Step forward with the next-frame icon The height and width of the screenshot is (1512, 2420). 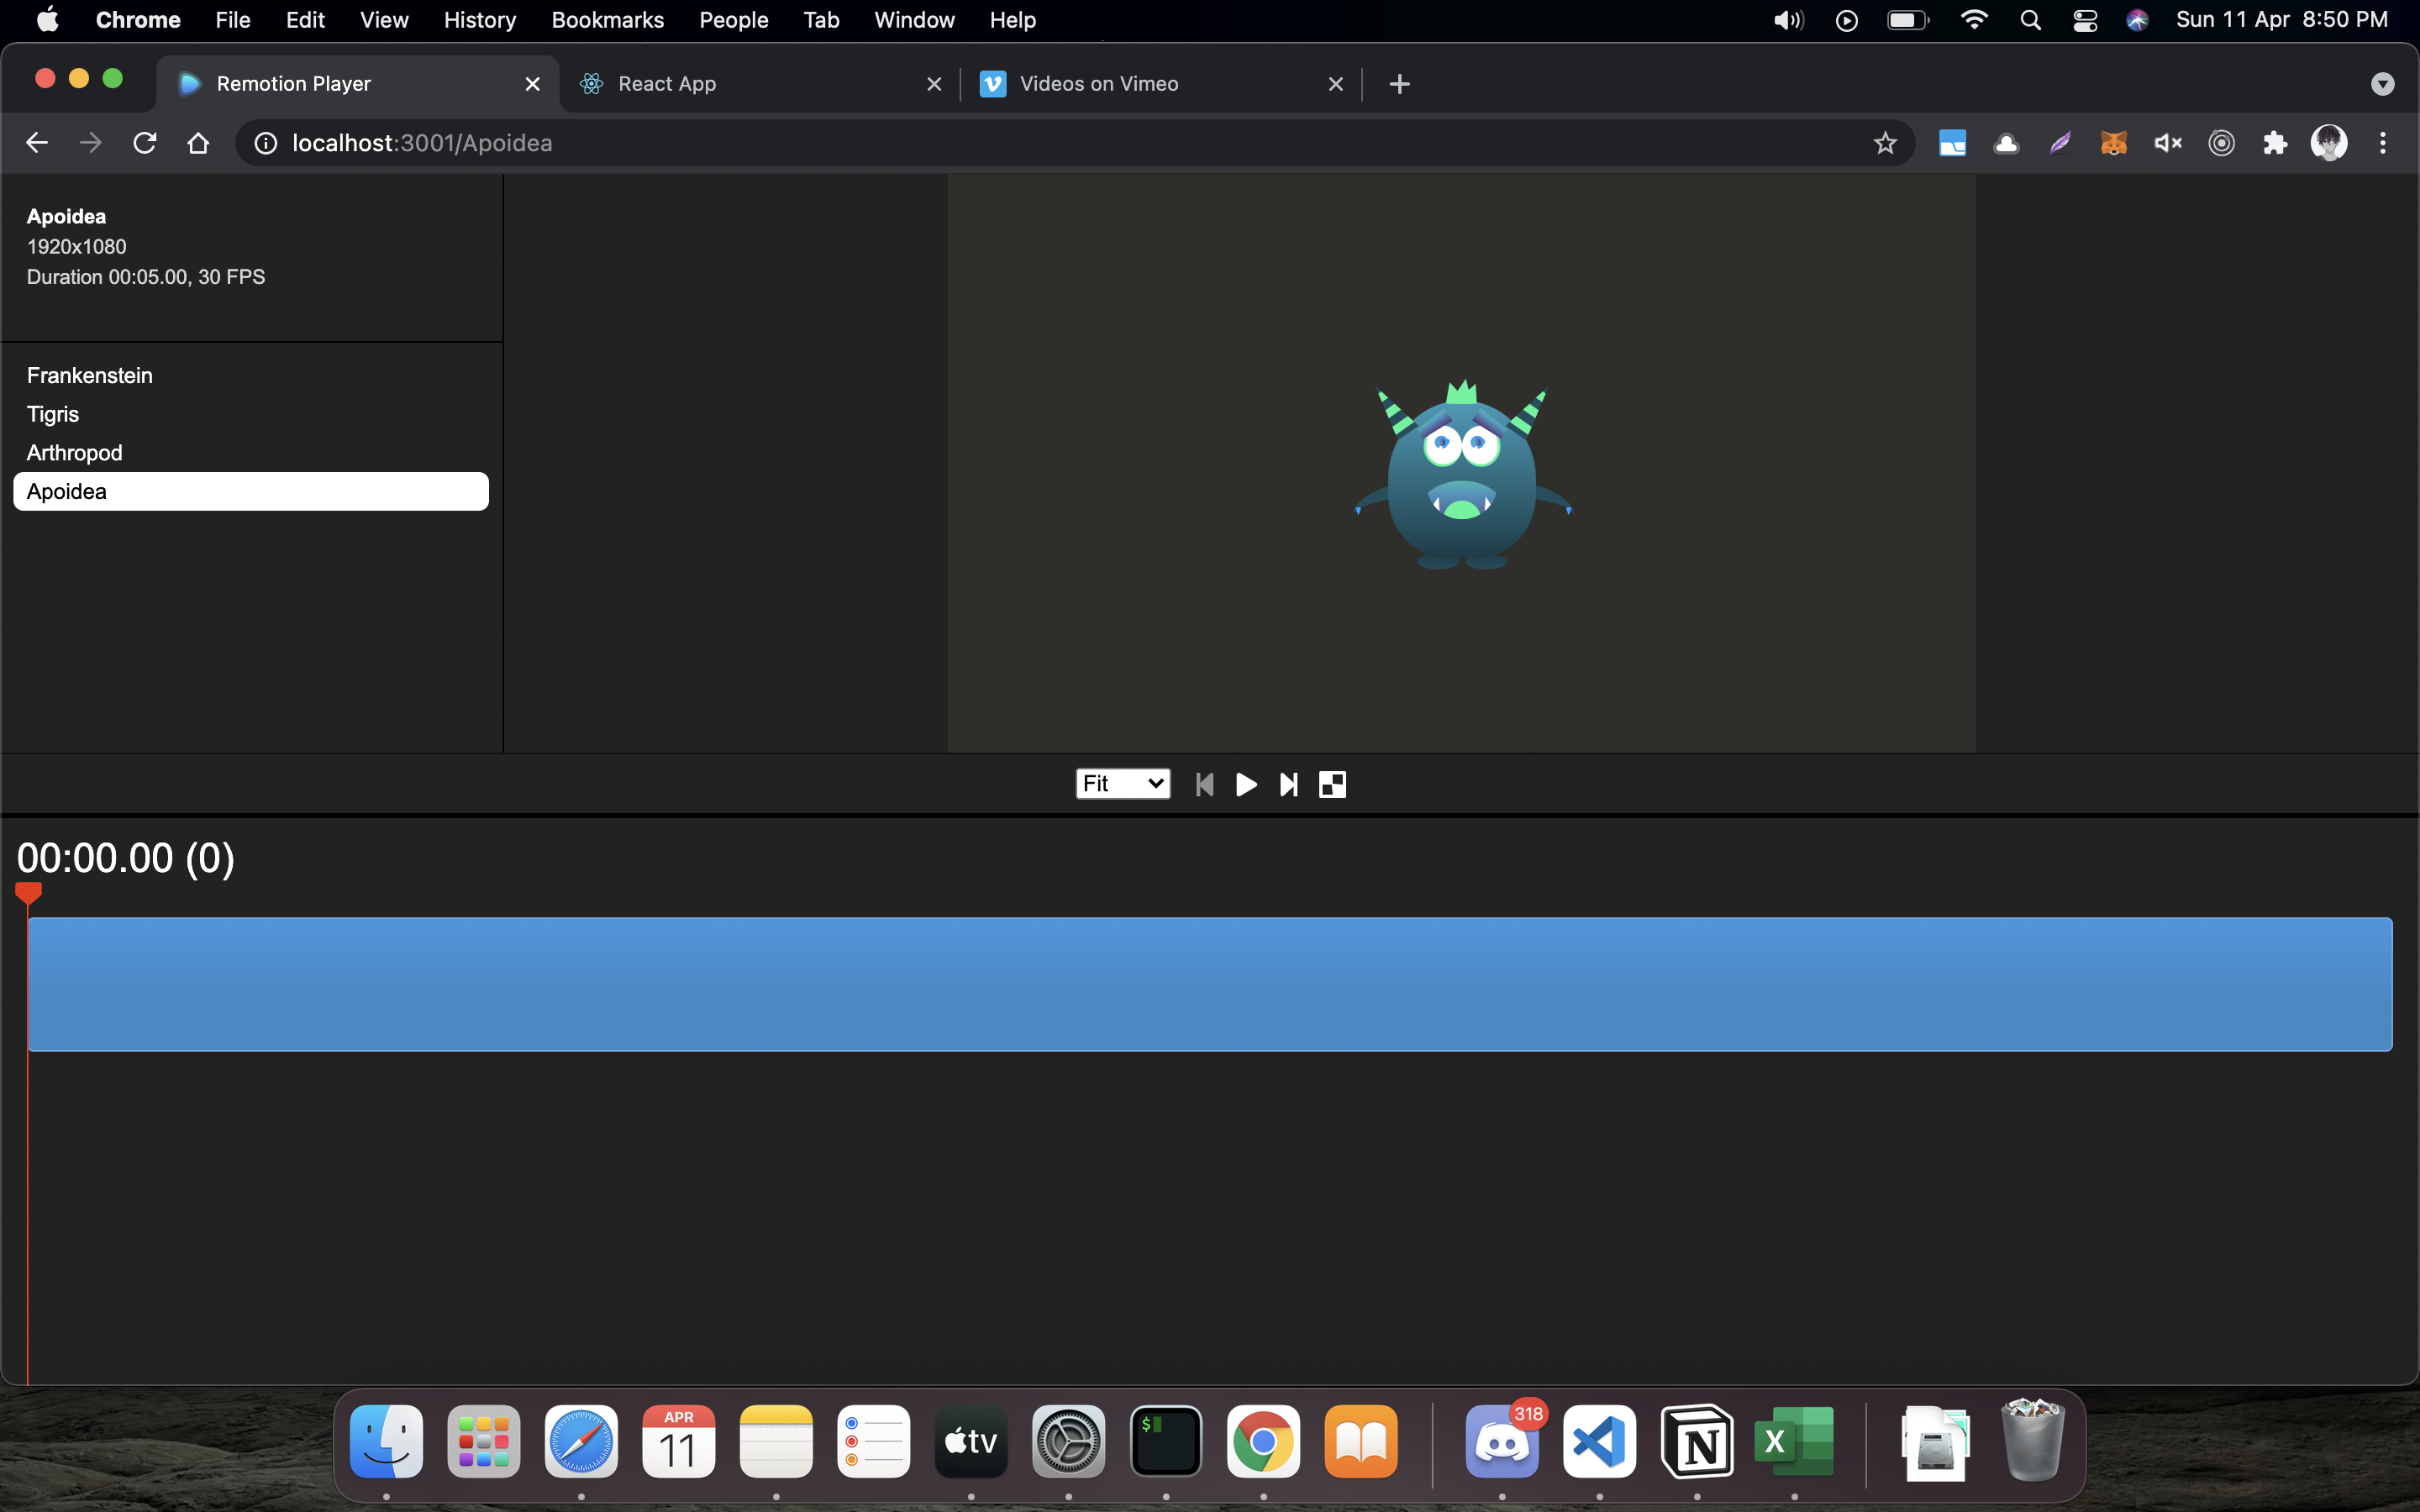point(1289,785)
